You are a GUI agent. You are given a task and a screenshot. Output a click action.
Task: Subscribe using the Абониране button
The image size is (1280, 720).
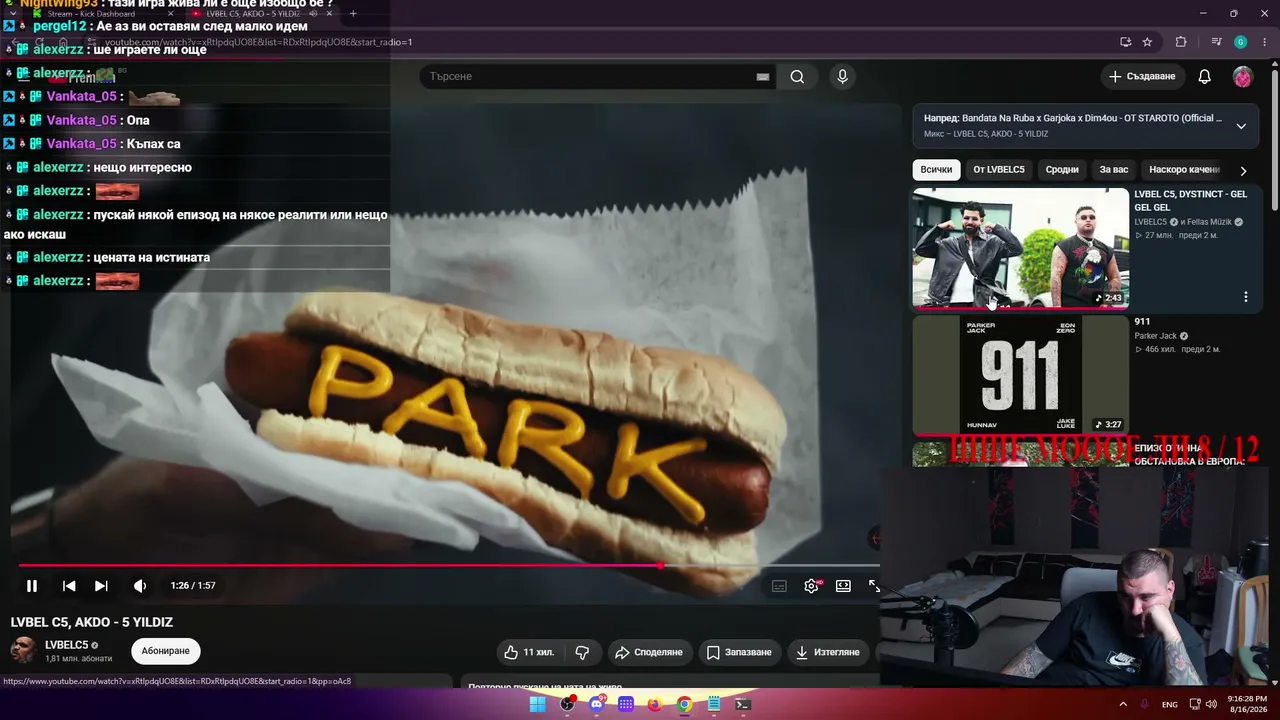(166, 651)
